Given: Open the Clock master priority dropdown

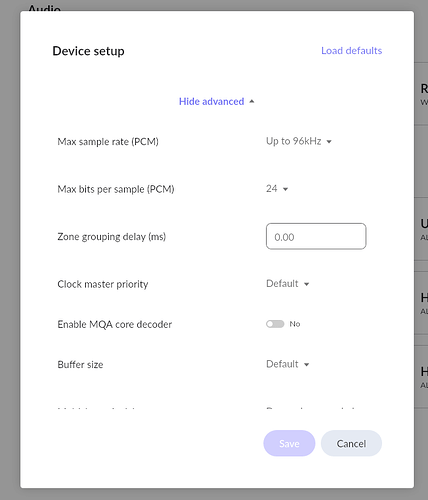Looking at the screenshot, I should (288, 284).
